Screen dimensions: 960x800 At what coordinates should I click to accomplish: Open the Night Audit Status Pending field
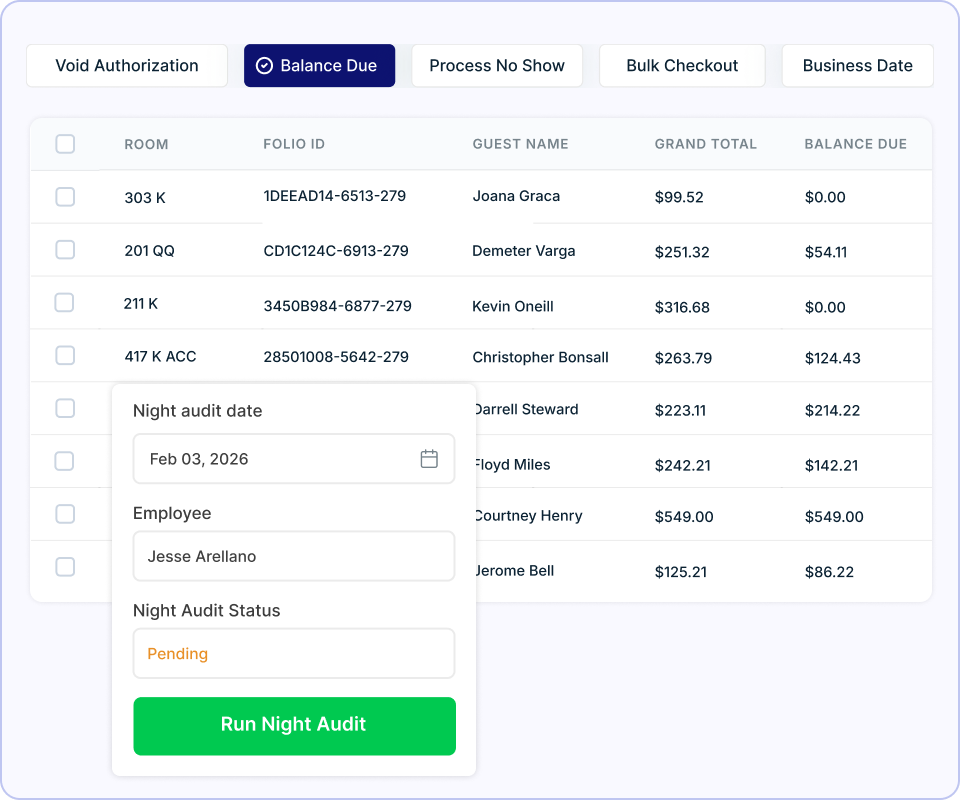click(x=294, y=653)
